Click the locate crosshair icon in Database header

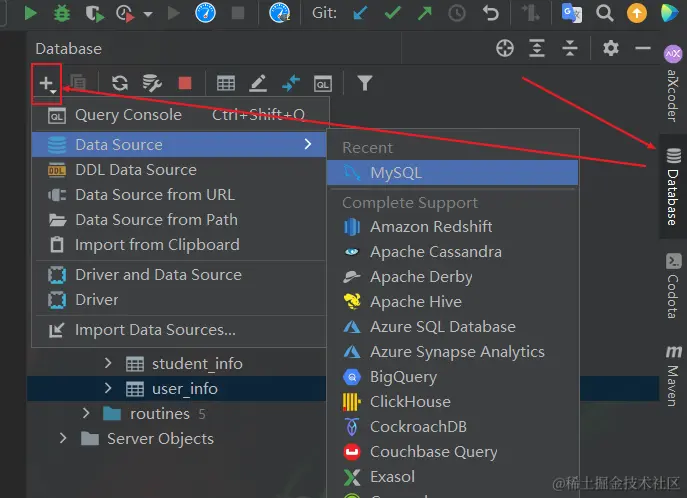coord(505,48)
